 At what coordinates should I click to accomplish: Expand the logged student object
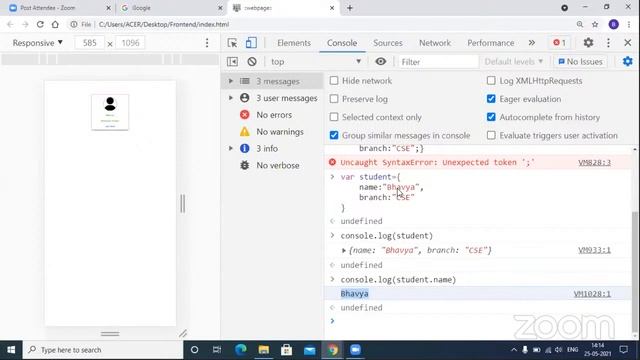coord(344,250)
